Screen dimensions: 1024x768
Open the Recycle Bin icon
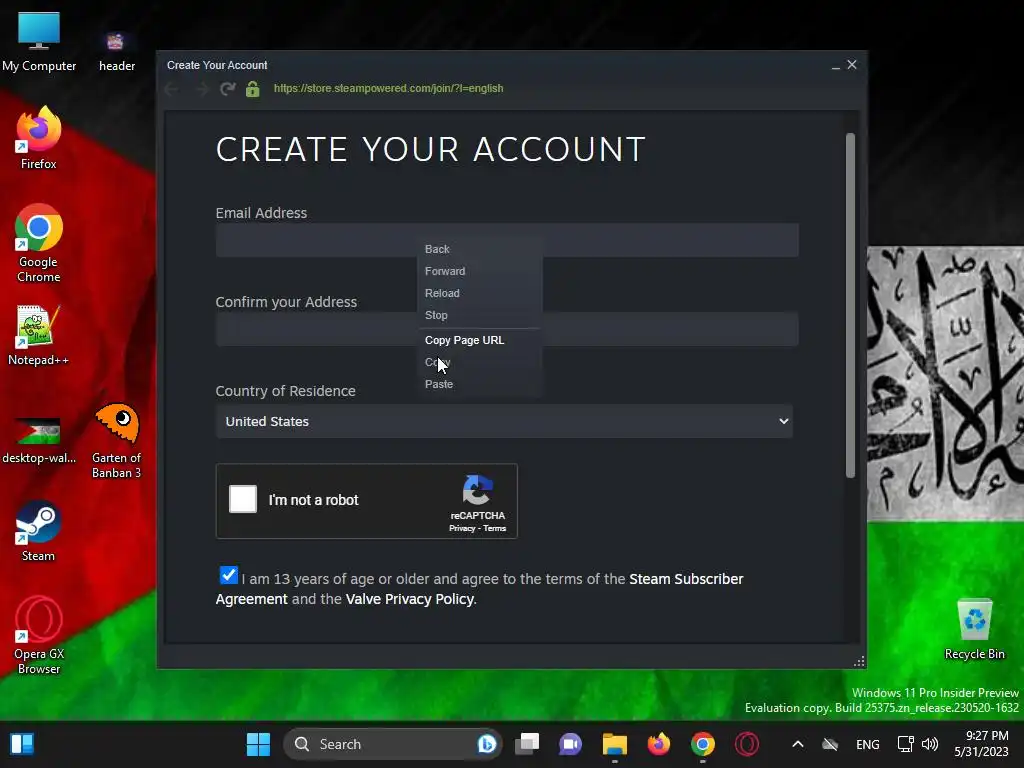click(x=974, y=628)
